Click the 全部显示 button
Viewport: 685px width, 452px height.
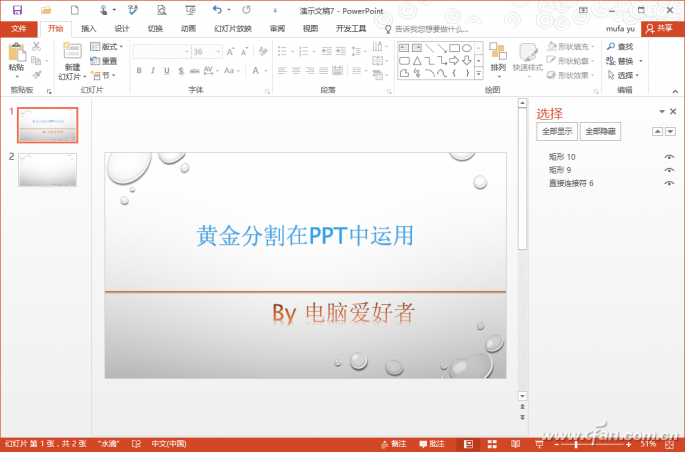(557, 131)
